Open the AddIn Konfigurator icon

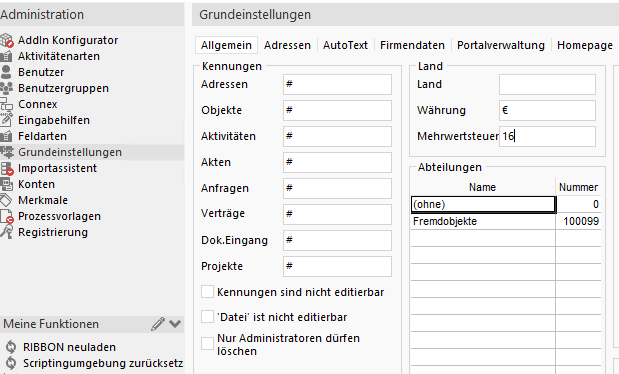click(7, 40)
